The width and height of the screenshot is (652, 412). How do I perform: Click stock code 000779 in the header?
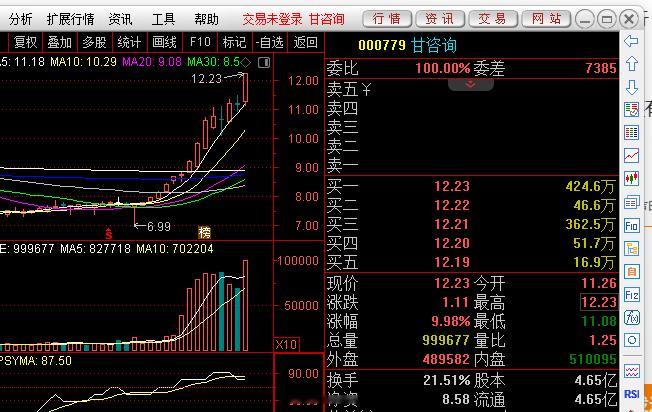[x=382, y=45]
